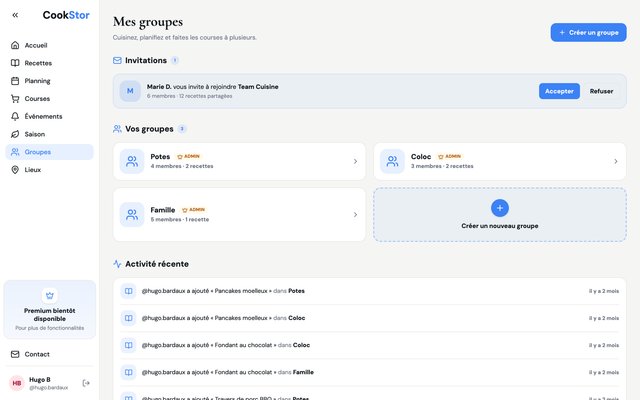640x400 pixels.
Task: Click the Vos groupes people icon
Action: [x=117, y=129]
